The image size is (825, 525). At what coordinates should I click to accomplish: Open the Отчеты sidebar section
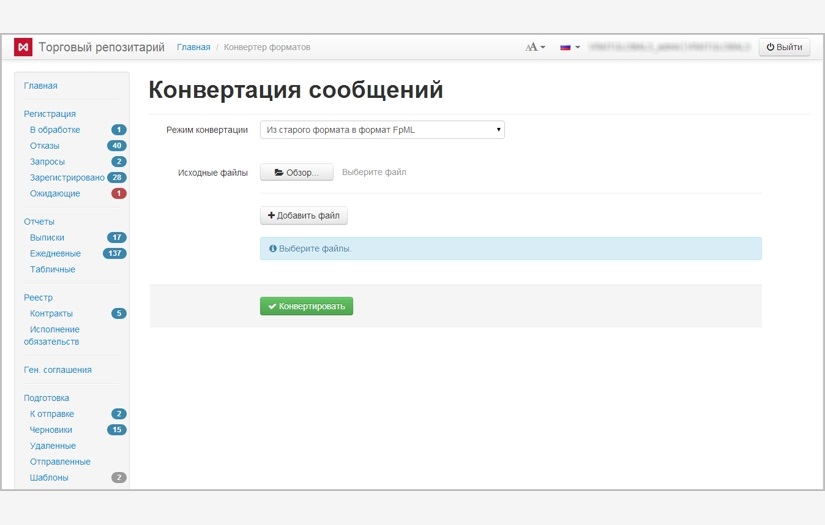coord(38,221)
